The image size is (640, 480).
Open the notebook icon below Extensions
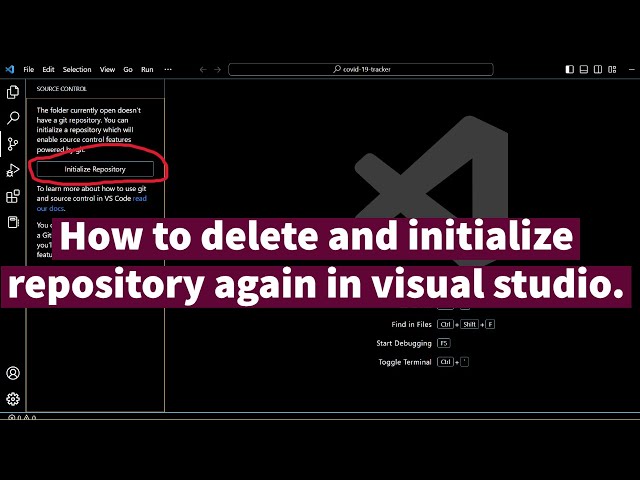coord(13,222)
